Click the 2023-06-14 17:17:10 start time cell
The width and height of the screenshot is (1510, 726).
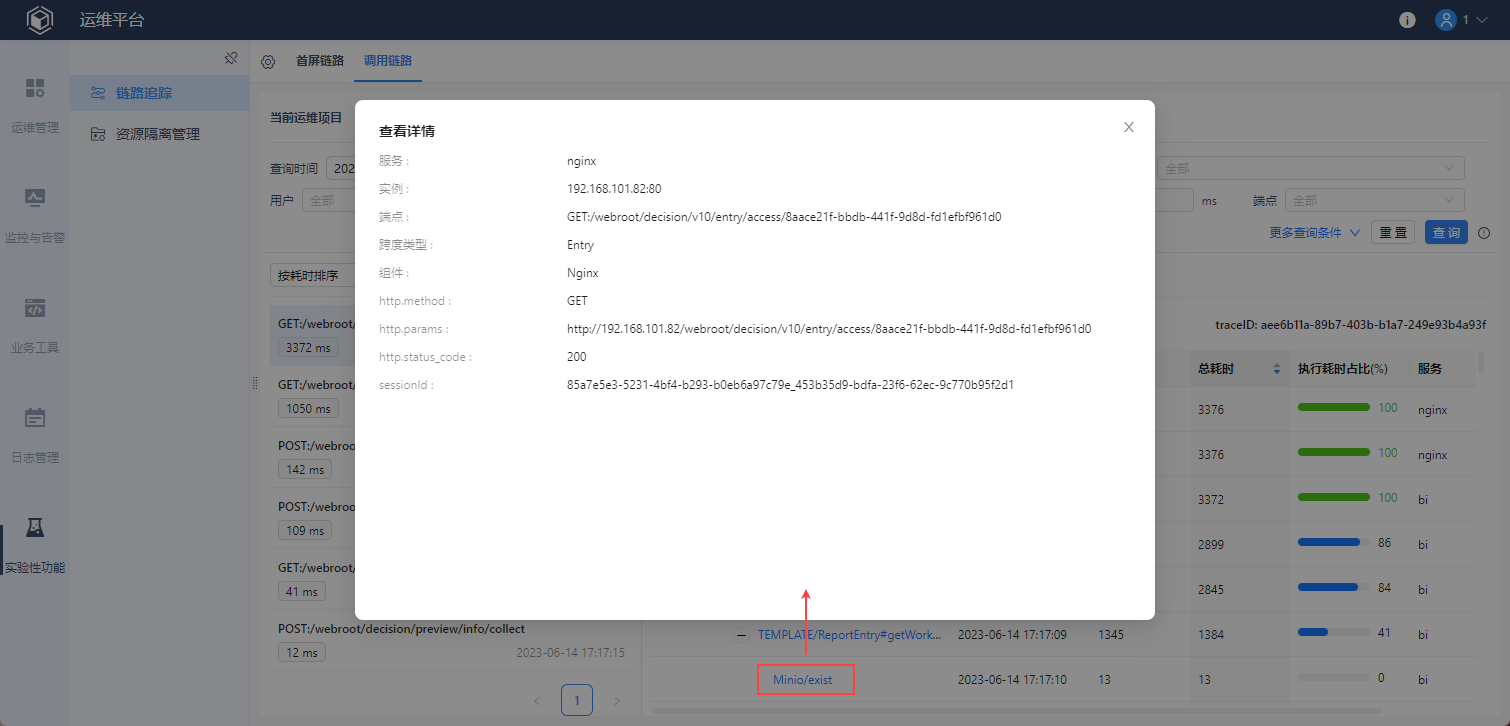click(1012, 680)
